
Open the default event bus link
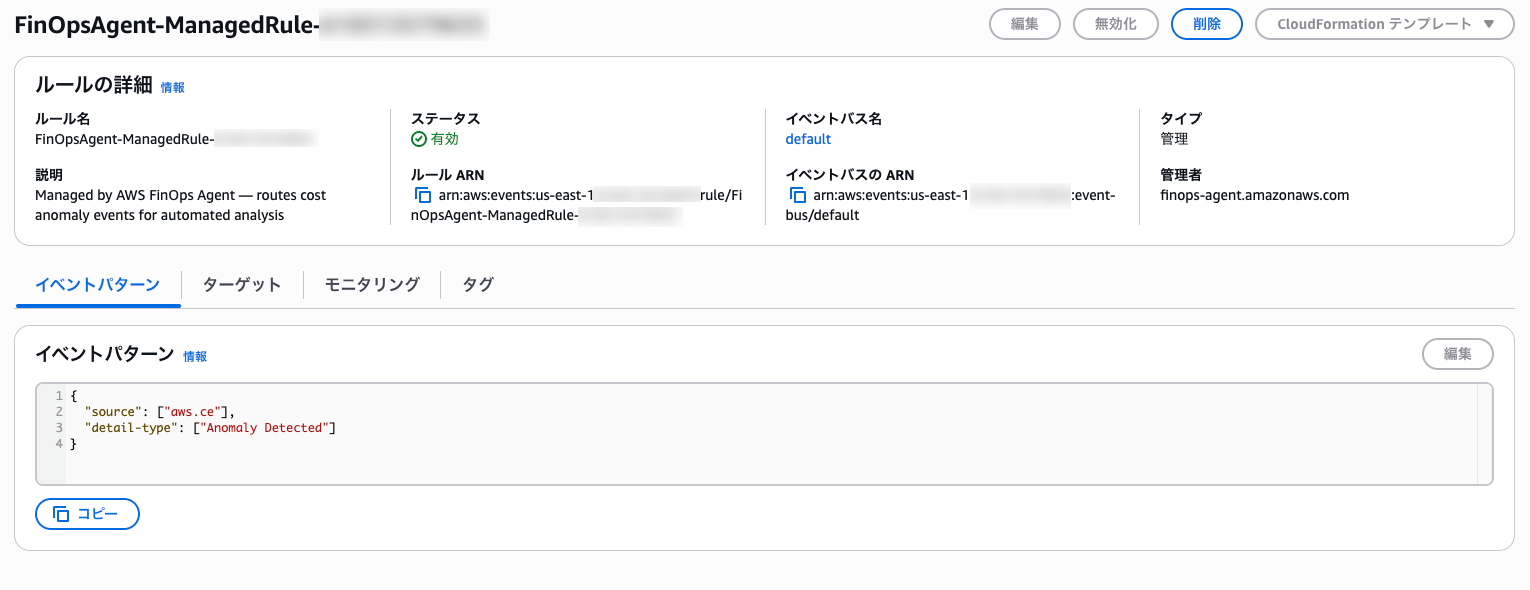coord(808,139)
